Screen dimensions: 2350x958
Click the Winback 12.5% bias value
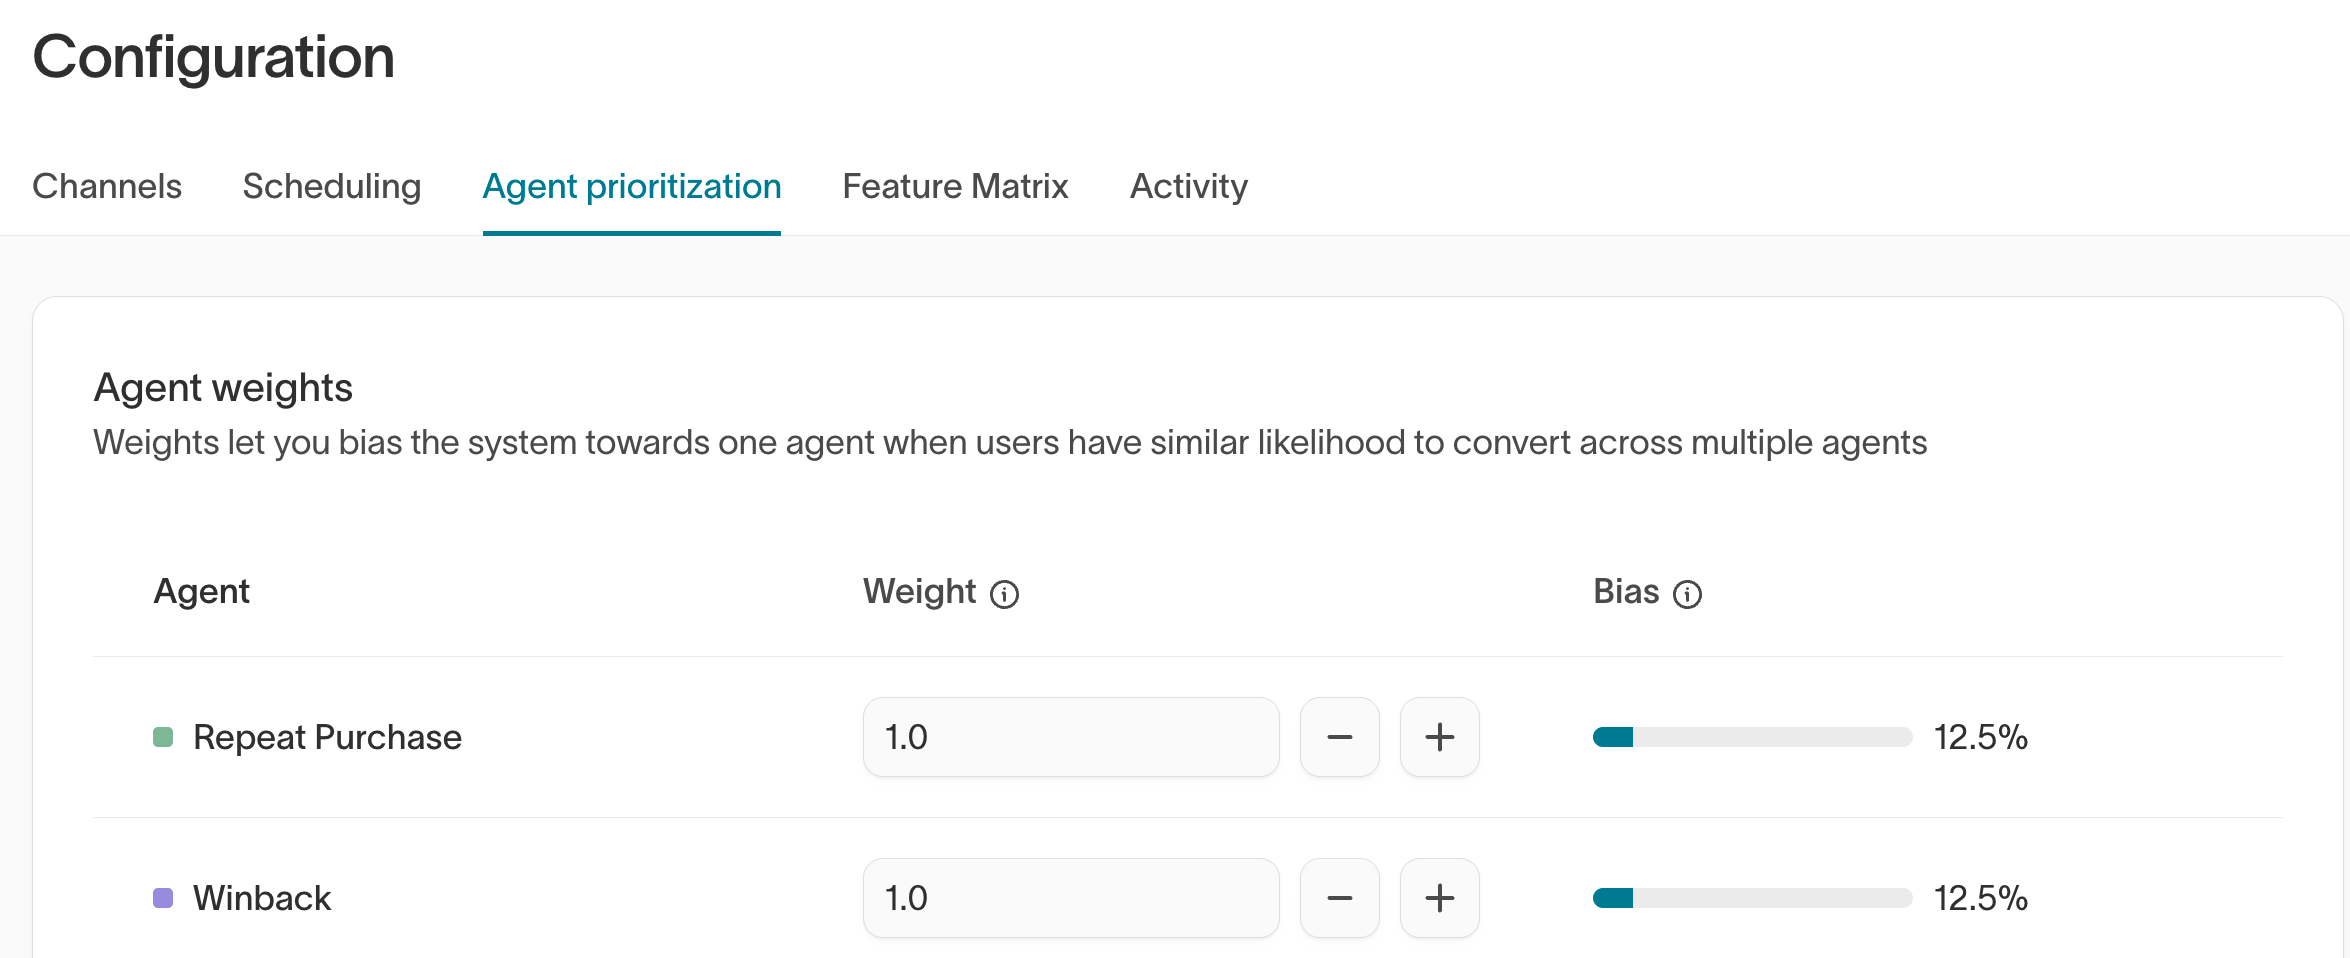(1980, 898)
